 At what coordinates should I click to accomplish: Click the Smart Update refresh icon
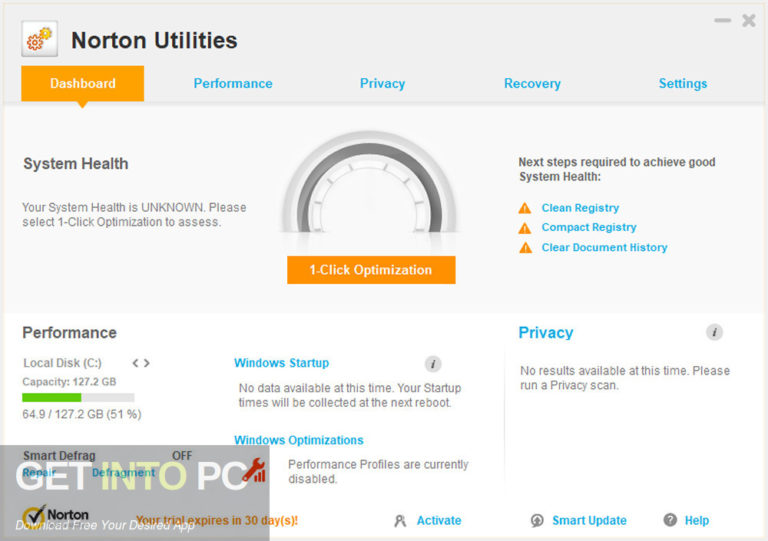point(537,520)
